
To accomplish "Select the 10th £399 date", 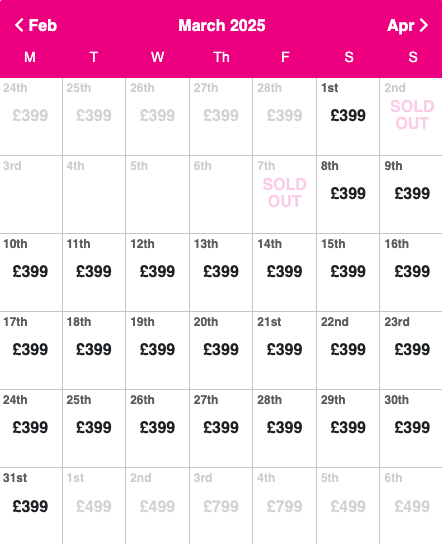I will [31, 273].
